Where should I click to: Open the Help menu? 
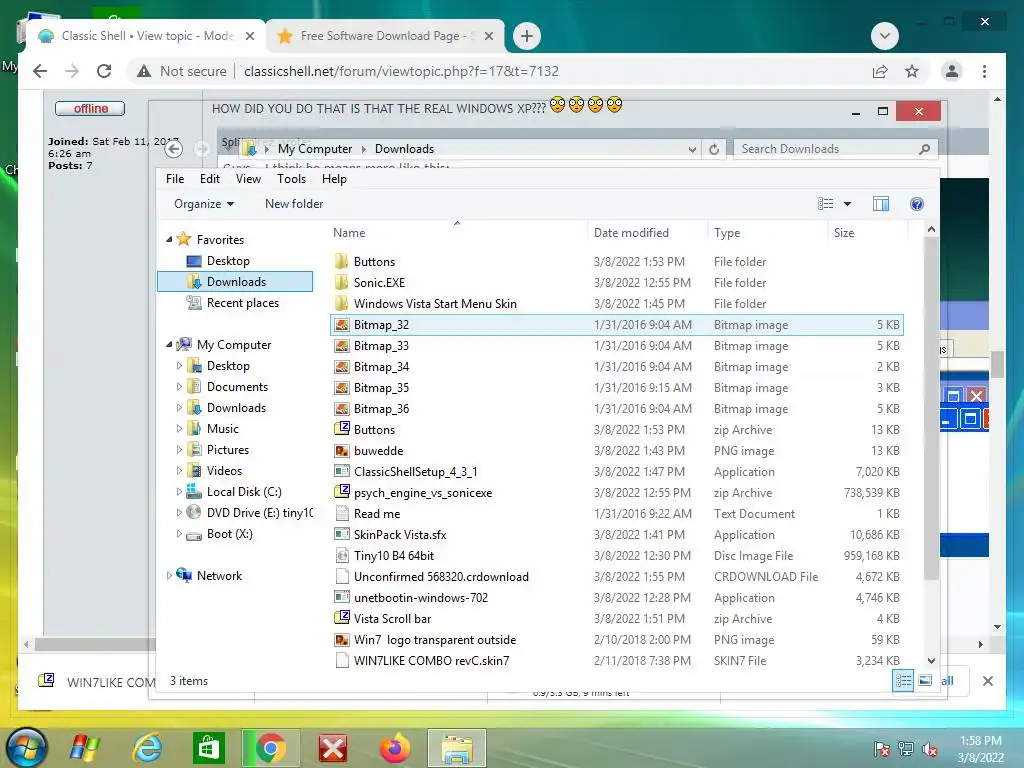[x=334, y=179]
